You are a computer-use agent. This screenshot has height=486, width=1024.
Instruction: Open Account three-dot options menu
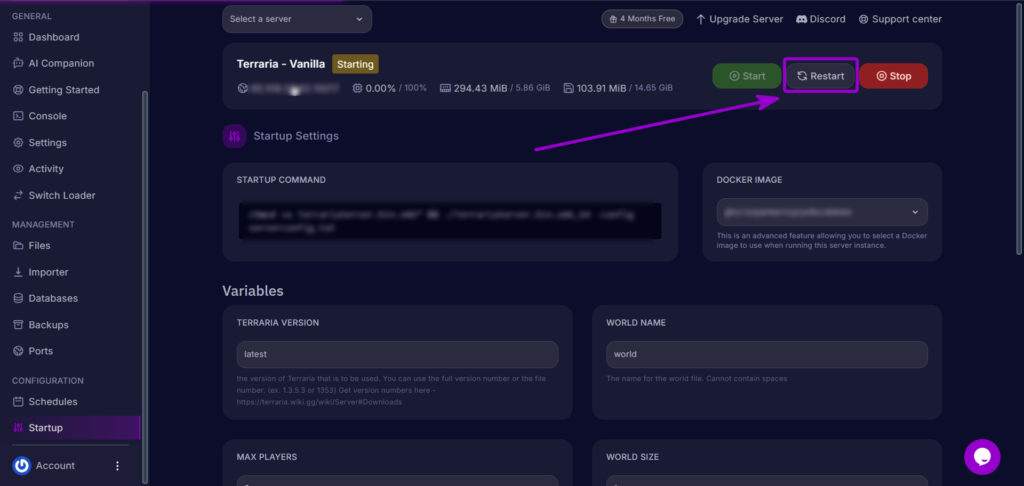(118, 466)
